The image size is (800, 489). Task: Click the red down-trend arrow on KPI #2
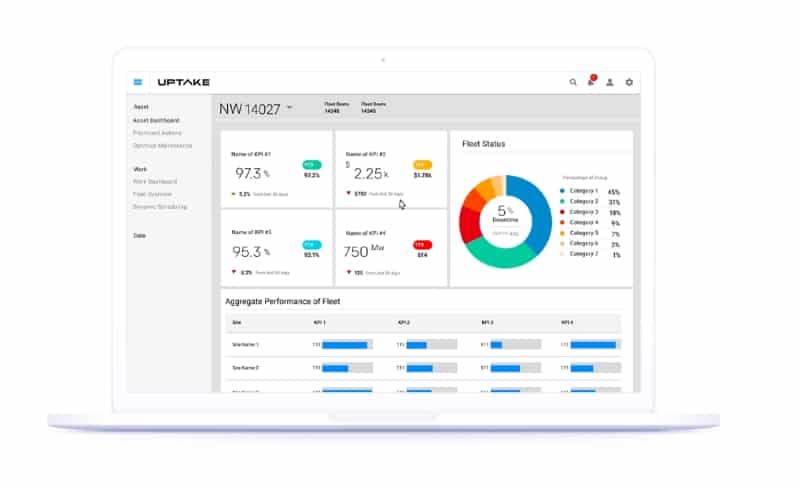349,193
